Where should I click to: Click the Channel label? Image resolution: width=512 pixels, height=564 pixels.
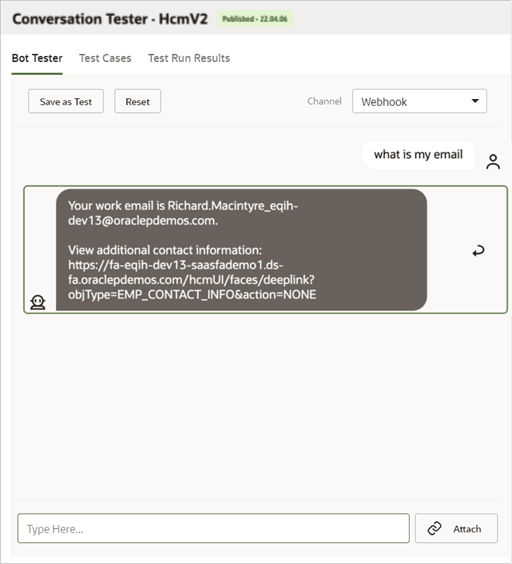324,101
